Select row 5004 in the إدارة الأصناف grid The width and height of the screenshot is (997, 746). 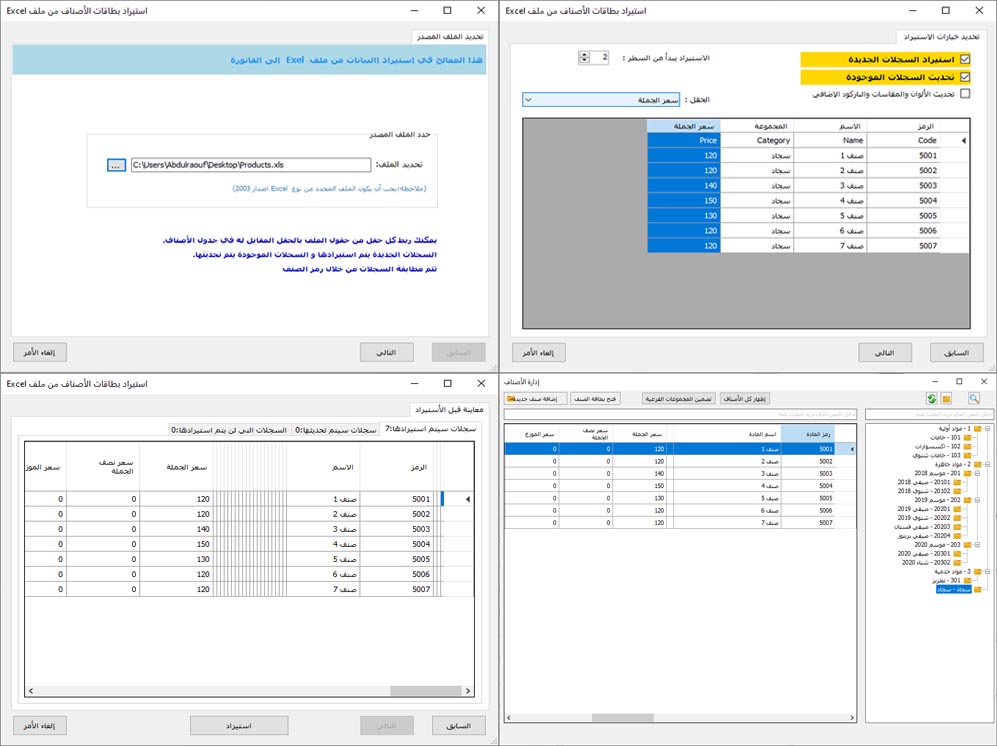click(x=680, y=485)
